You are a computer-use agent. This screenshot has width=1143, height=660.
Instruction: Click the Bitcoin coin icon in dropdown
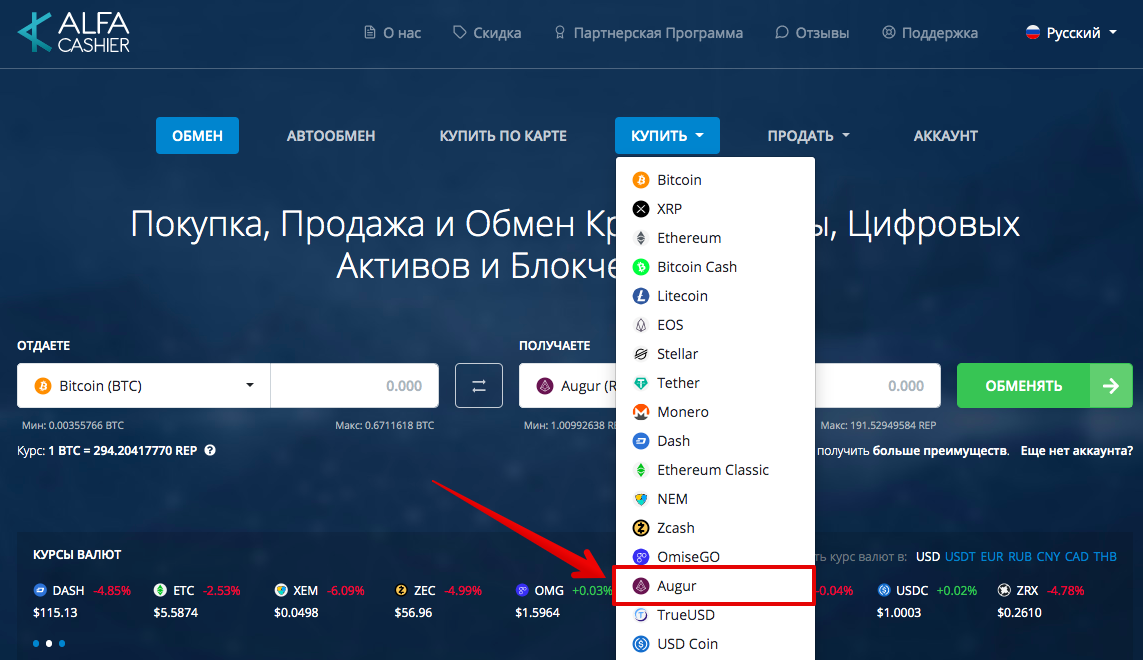point(641,180)
